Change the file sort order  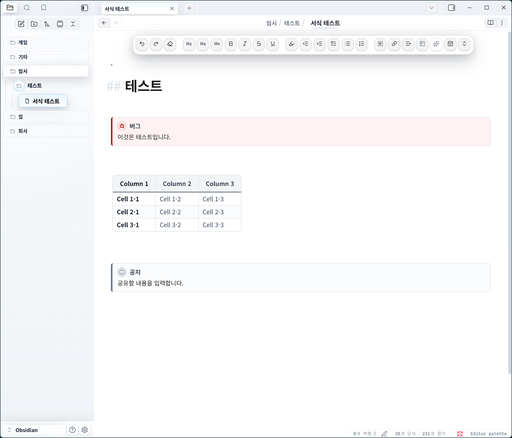[x=47, y=24]
